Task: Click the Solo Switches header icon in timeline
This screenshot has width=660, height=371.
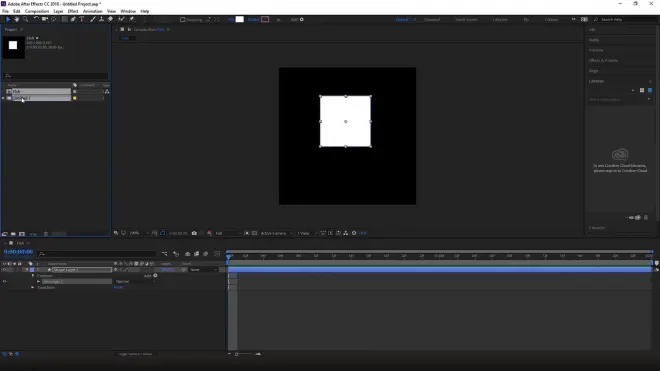Action: point(14,264)
